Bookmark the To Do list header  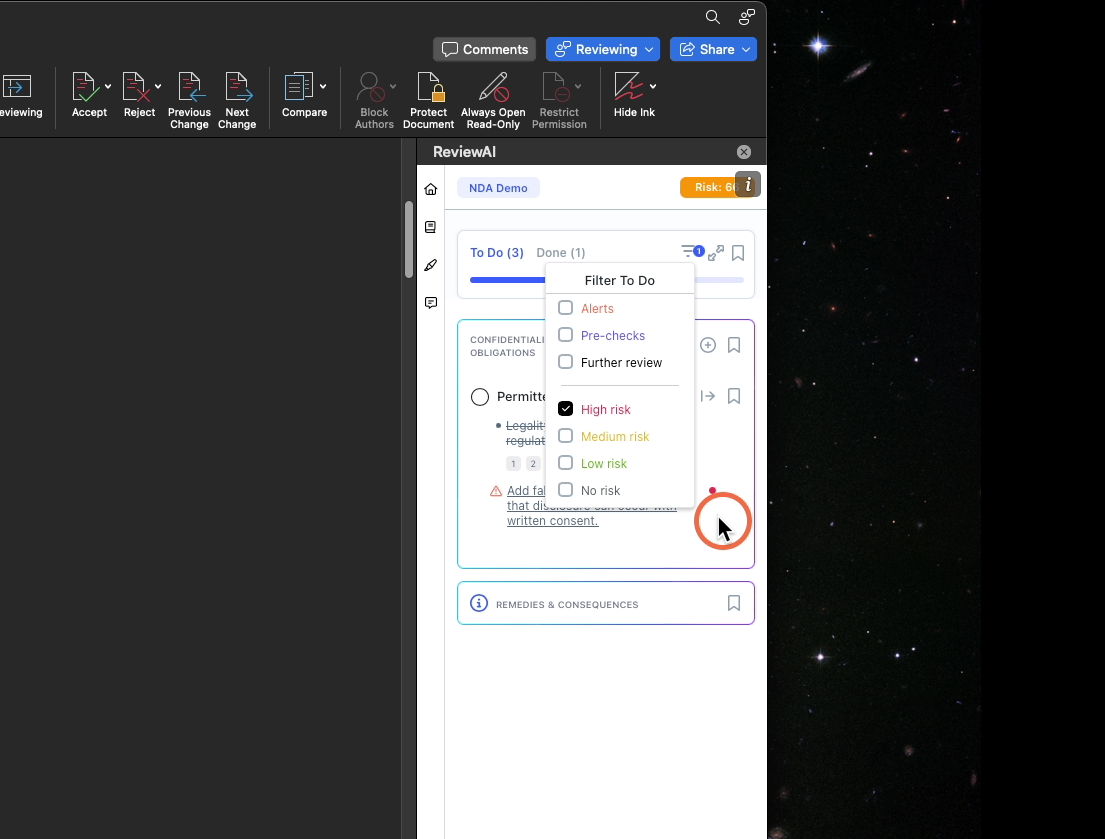point(738,253)
